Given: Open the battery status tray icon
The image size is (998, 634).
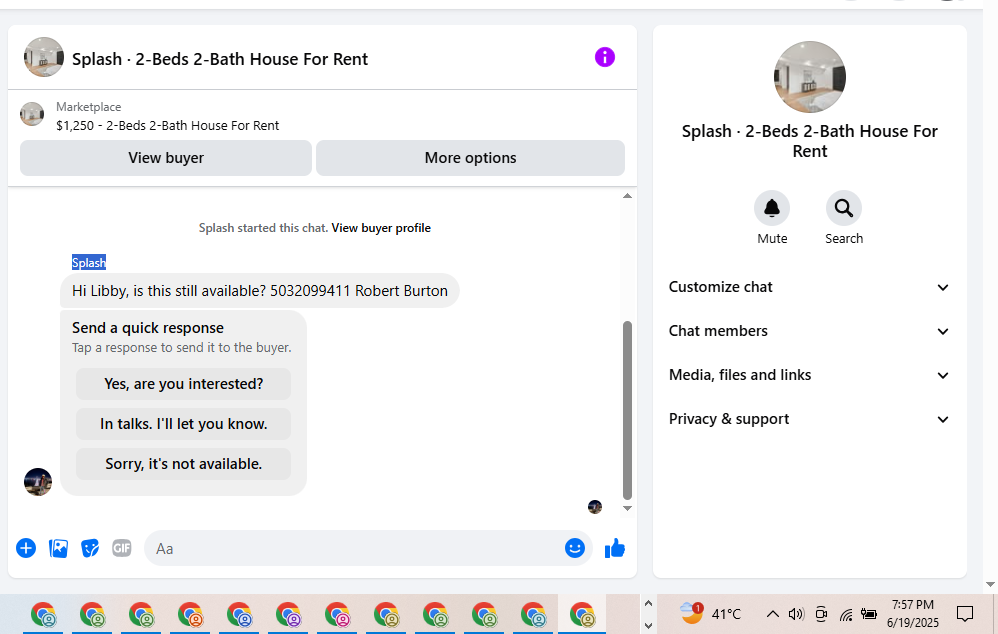Looking at the screenshot, I should click(869, 614).
